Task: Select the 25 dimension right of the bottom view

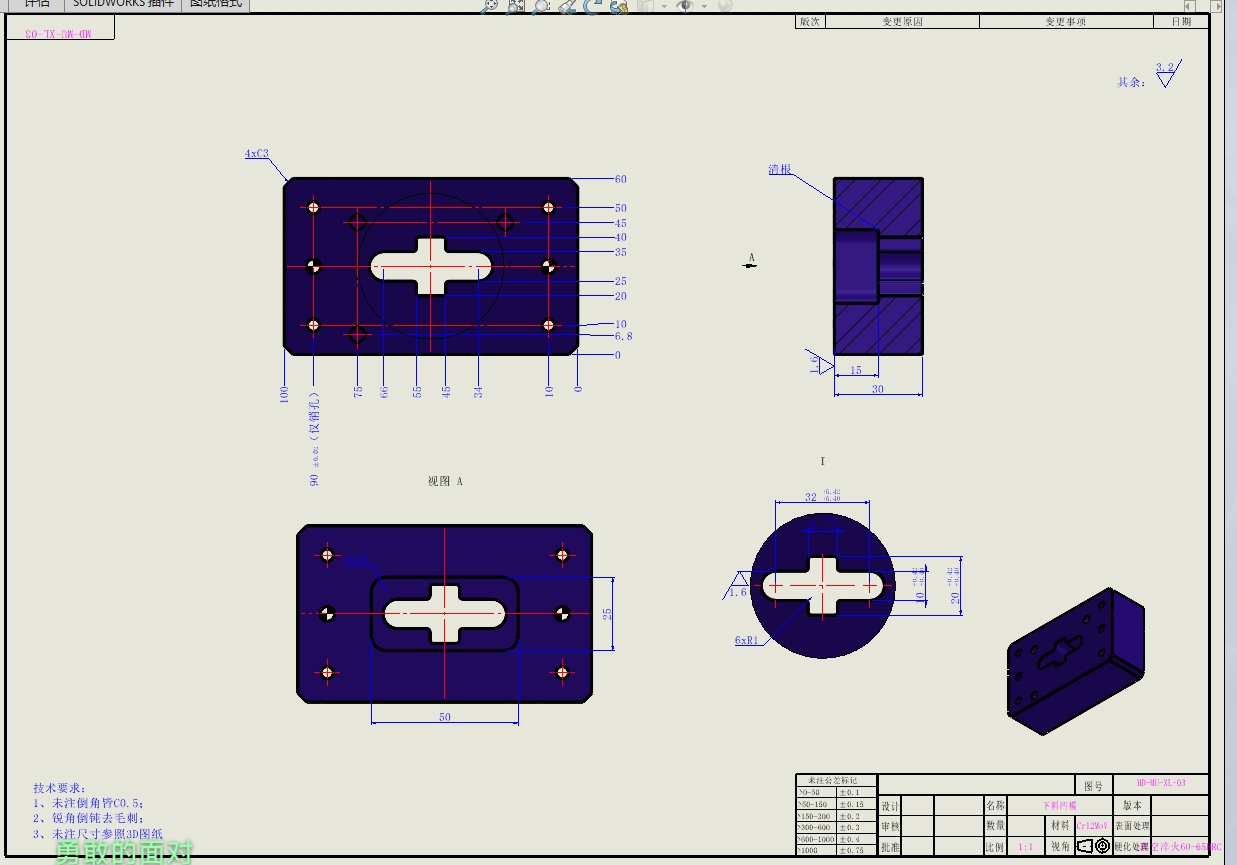Action: (606, 613)
